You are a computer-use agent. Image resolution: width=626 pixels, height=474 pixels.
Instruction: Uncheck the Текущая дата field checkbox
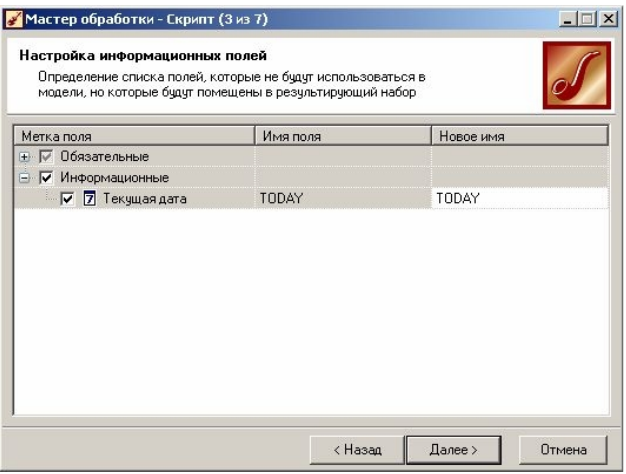coord(67,198)
